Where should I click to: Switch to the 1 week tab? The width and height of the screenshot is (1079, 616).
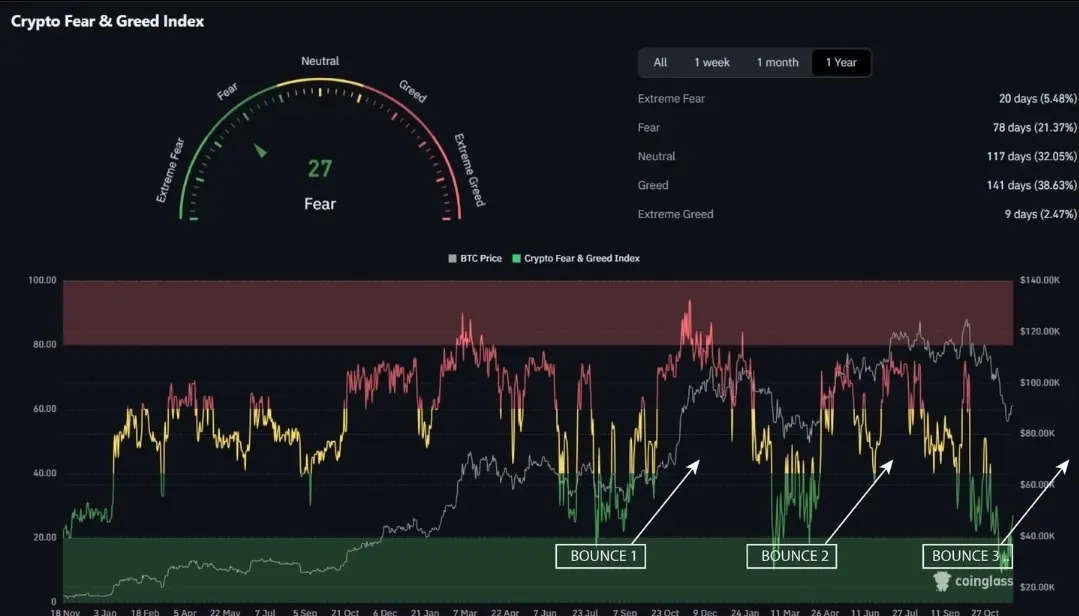(712, 63)
